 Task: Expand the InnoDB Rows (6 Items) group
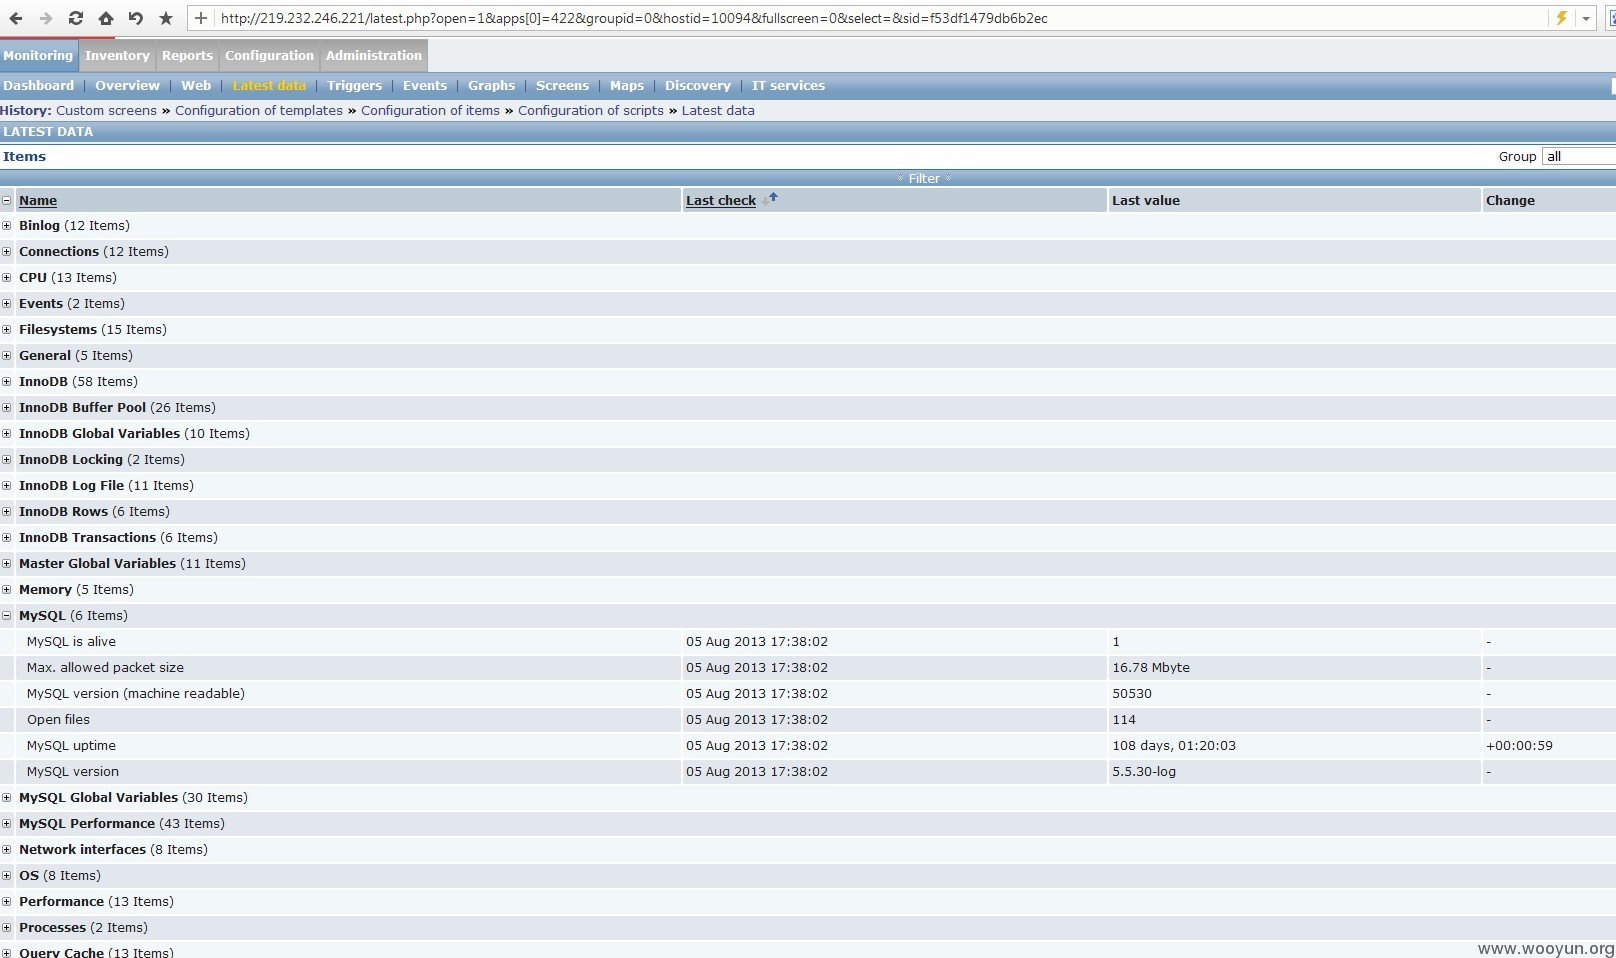click(x=7, y=512)
